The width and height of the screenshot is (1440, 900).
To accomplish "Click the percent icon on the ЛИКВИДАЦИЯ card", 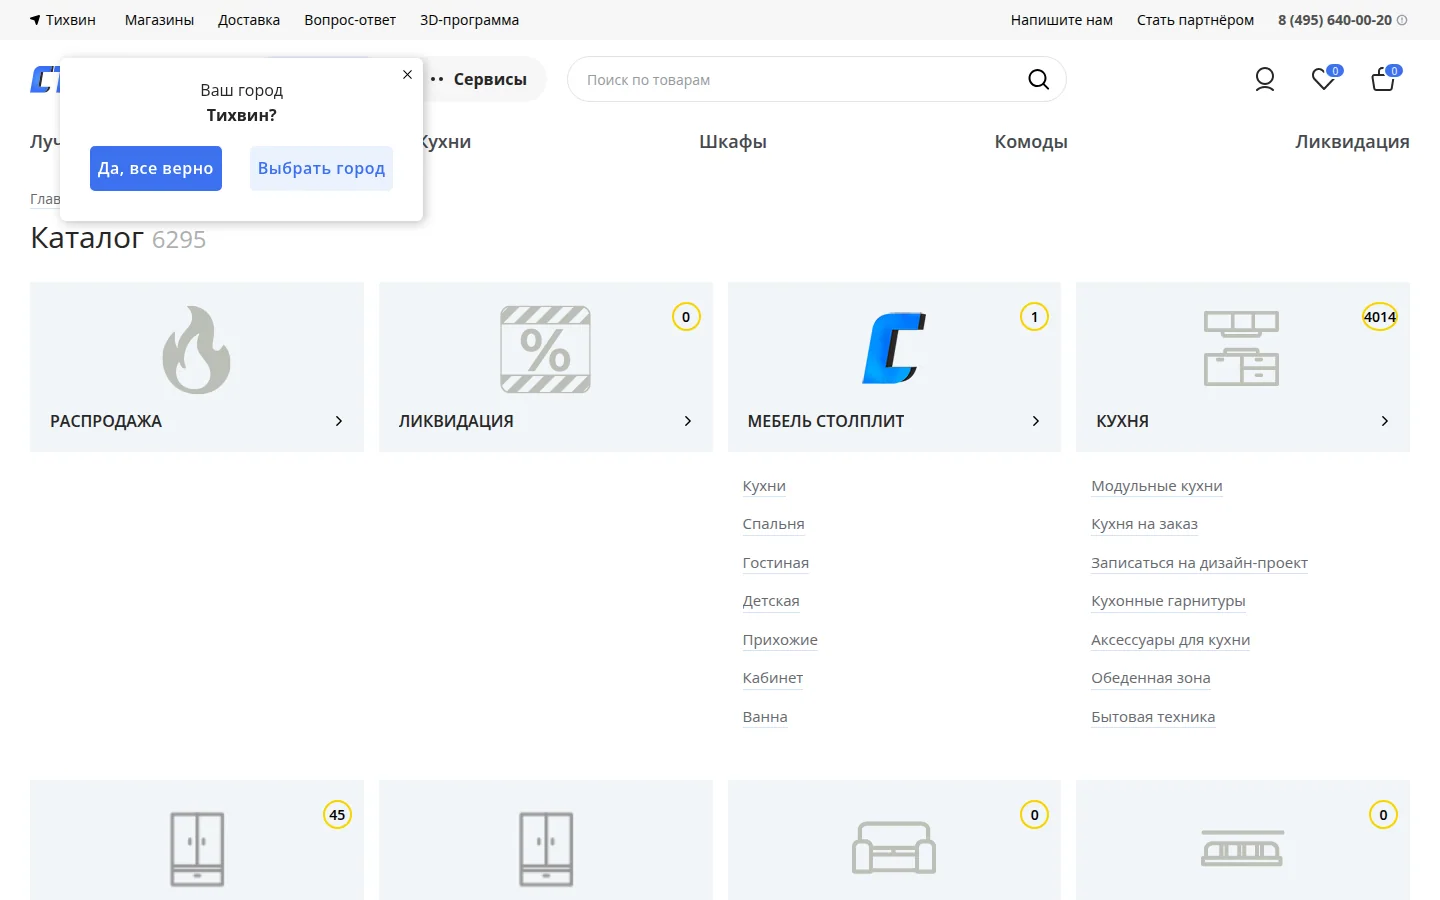I will click(546, 350).
